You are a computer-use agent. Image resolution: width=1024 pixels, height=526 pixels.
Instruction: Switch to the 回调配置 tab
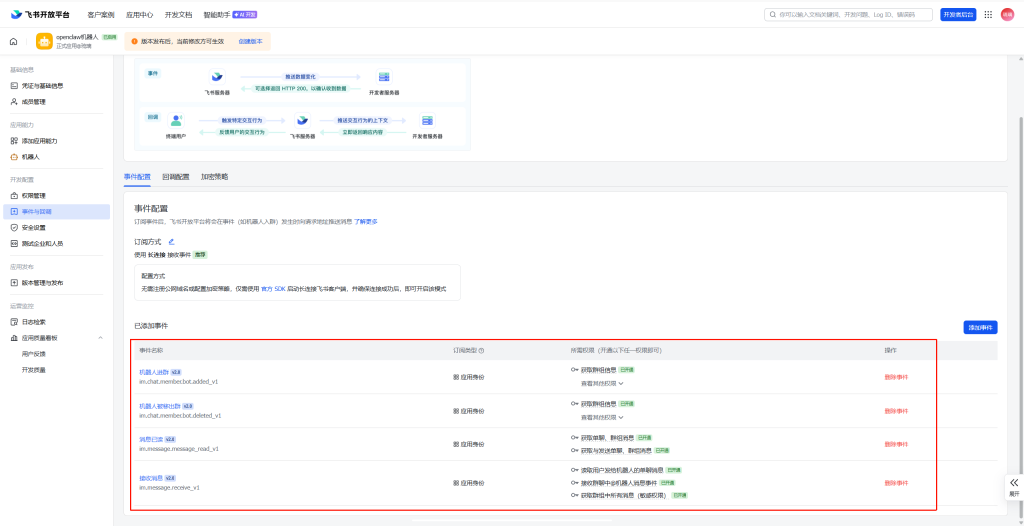175,176
